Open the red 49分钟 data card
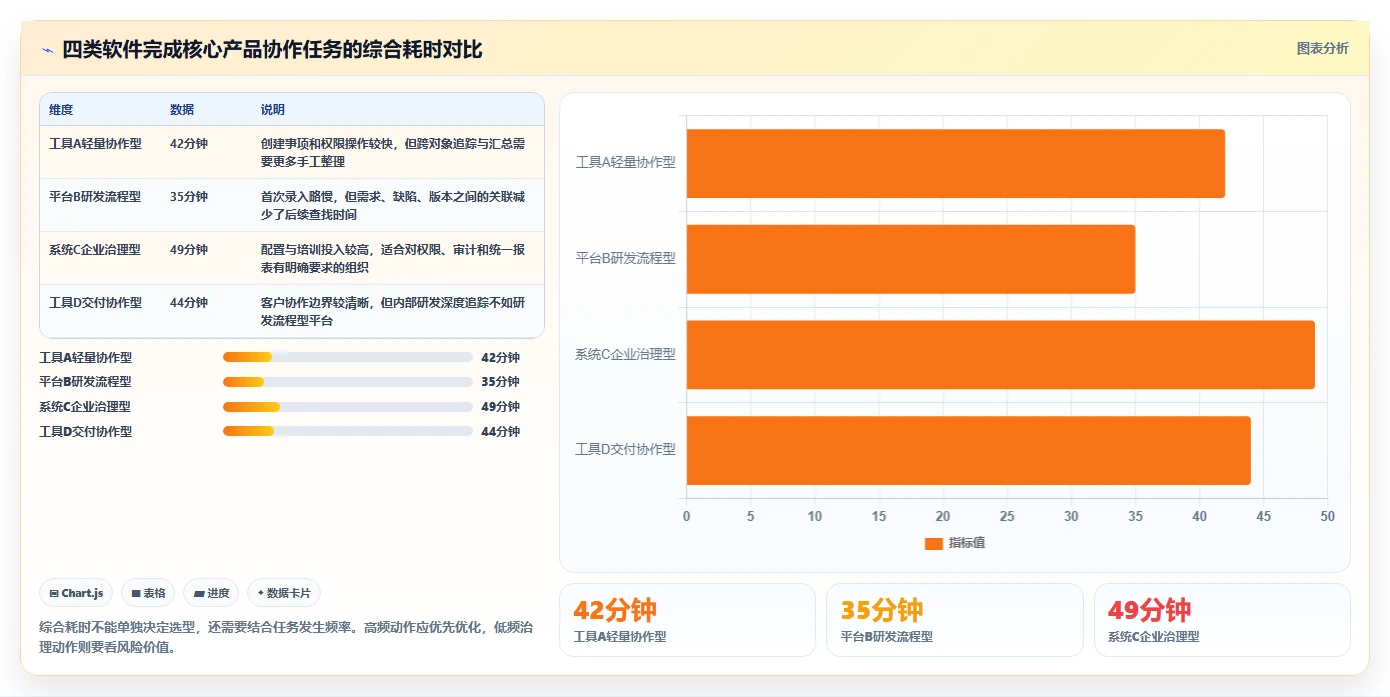The image size is (1390, 697). tap(1222, 620)
